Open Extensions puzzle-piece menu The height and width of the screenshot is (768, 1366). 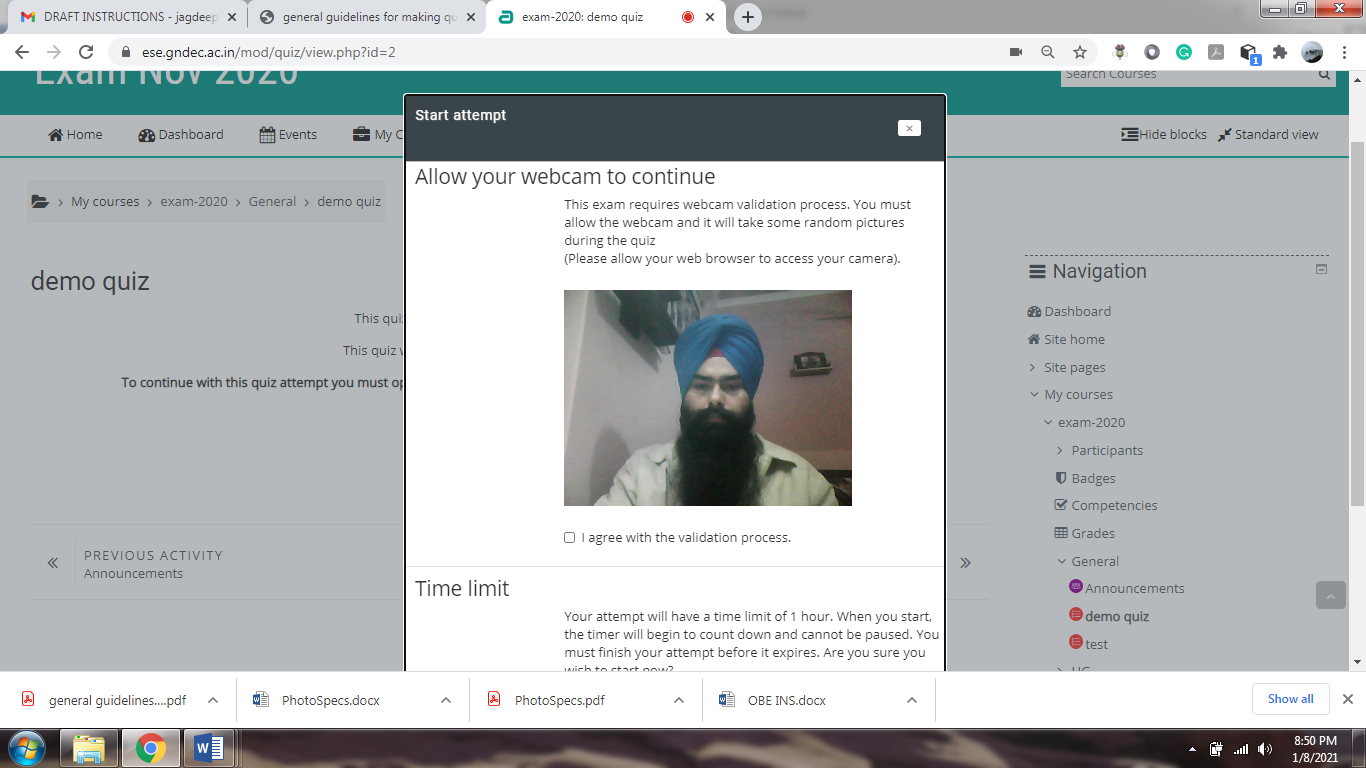(1280, 52)
